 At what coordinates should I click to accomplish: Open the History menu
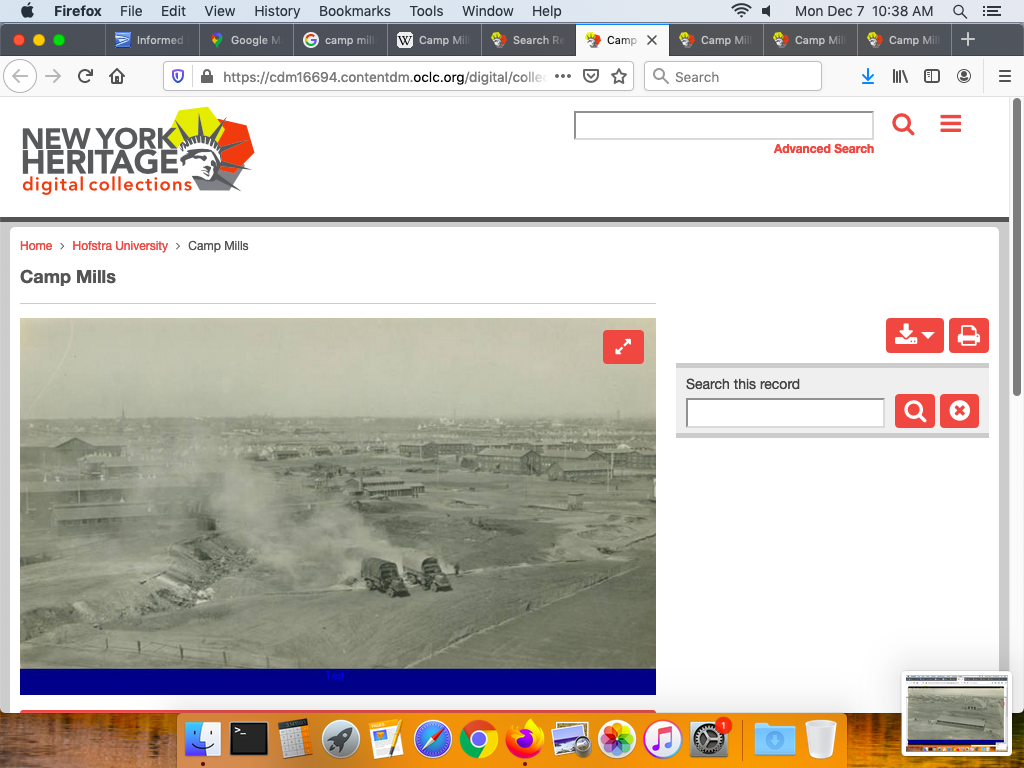tap(277, 11)
